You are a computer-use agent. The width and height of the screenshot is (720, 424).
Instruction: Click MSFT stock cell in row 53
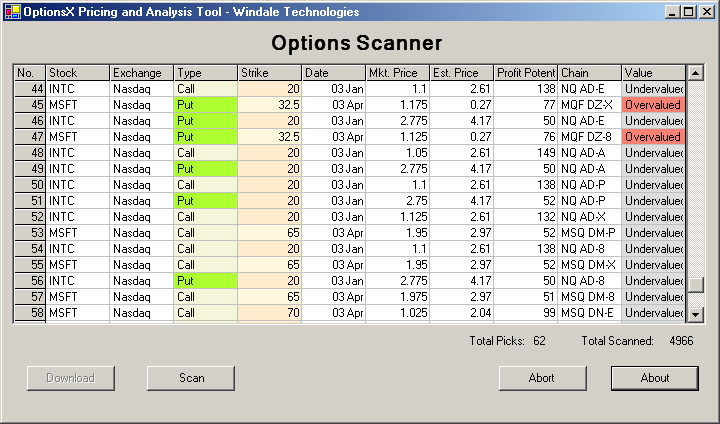(x=78, y=233)
